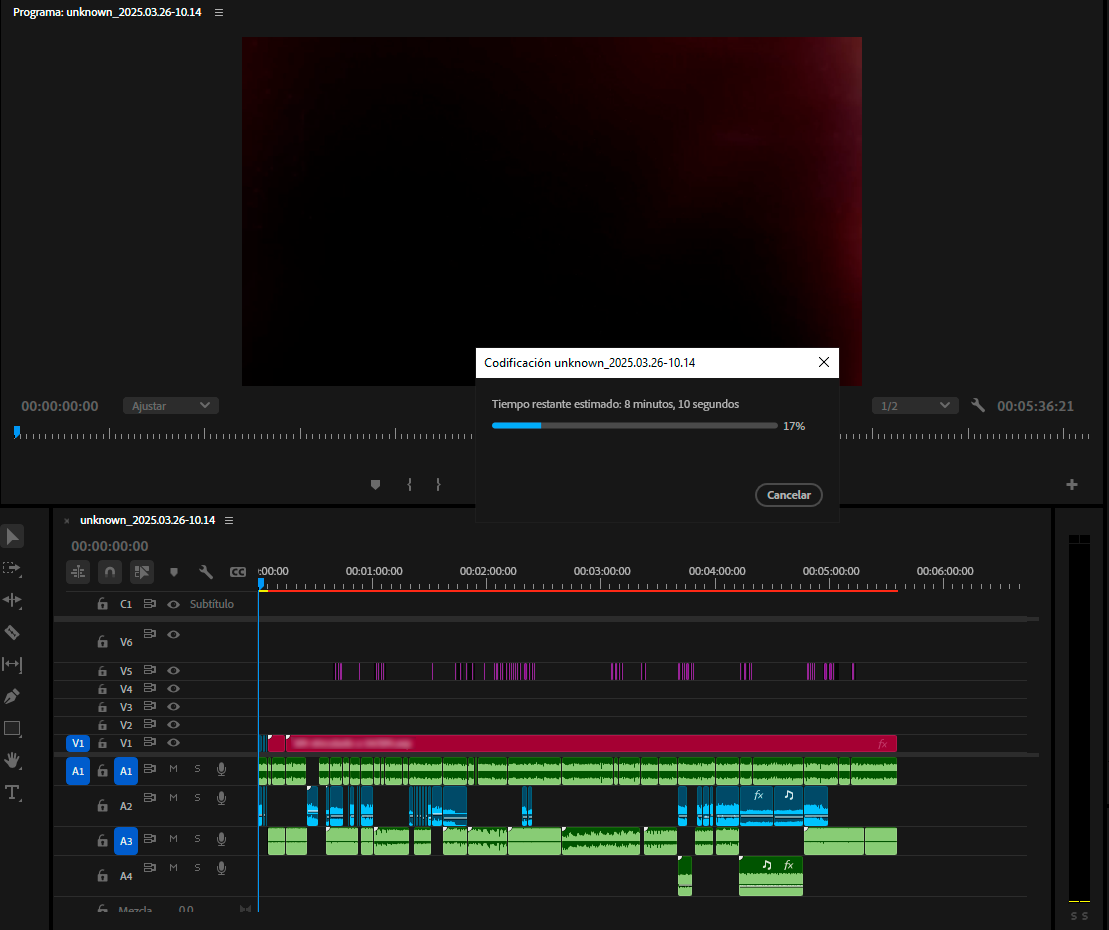This screenshot has width=1109, height=930.
Task: Toggle A3 track targeting button
Action: pyautogui.click(x=126, y=841)
